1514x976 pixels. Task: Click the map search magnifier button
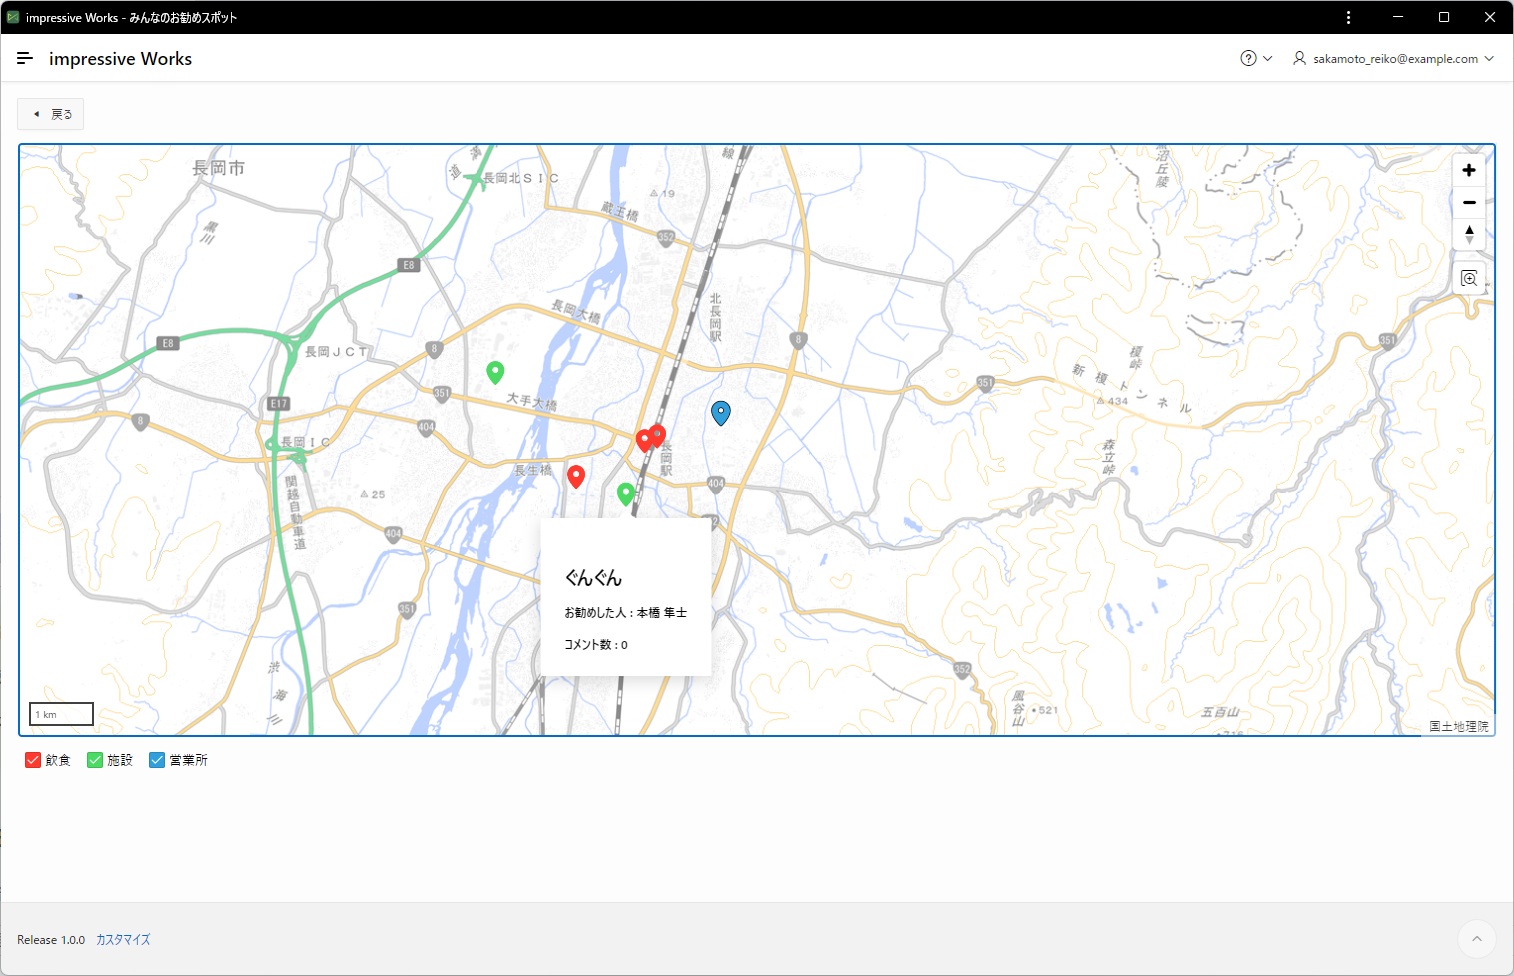pos(1469,278)
